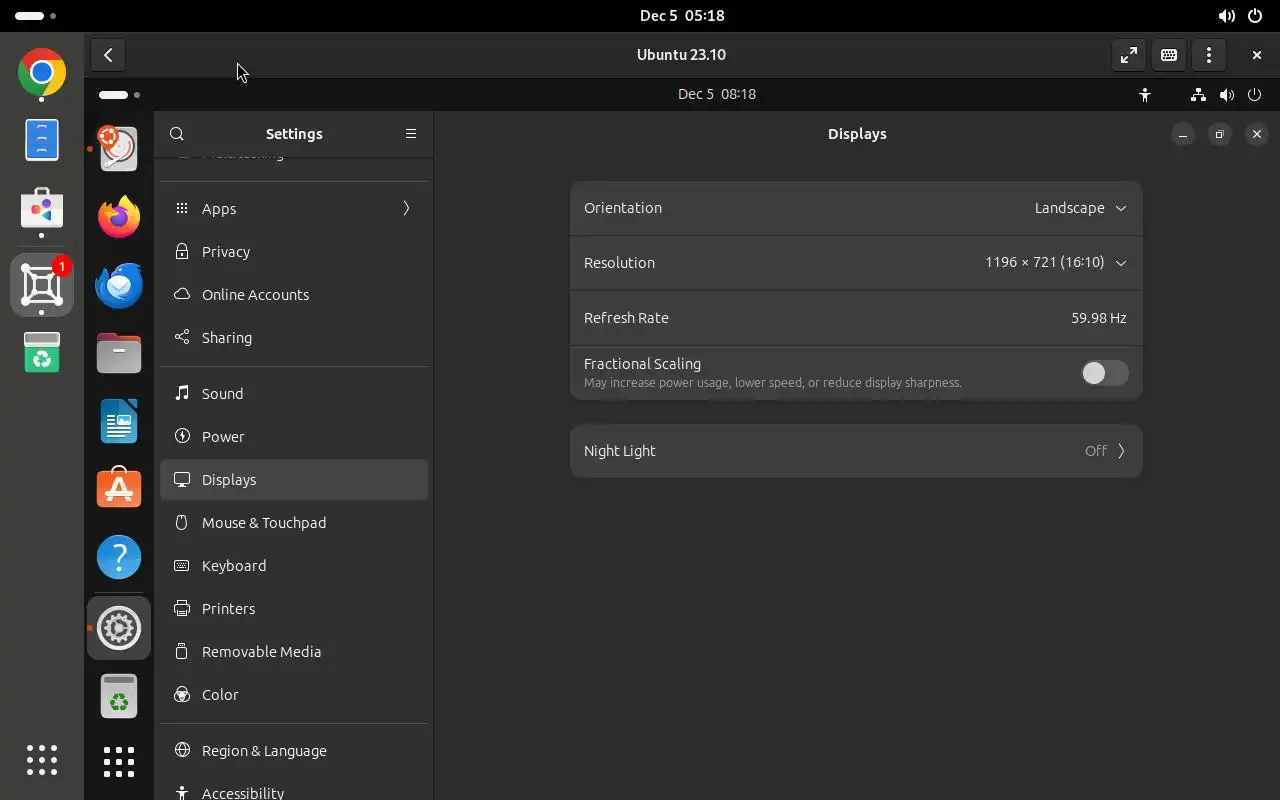This screenshot has height=800, width=1280.
Task: Open Mouse & Touchpad settings
Action: (x=294, y=523)
